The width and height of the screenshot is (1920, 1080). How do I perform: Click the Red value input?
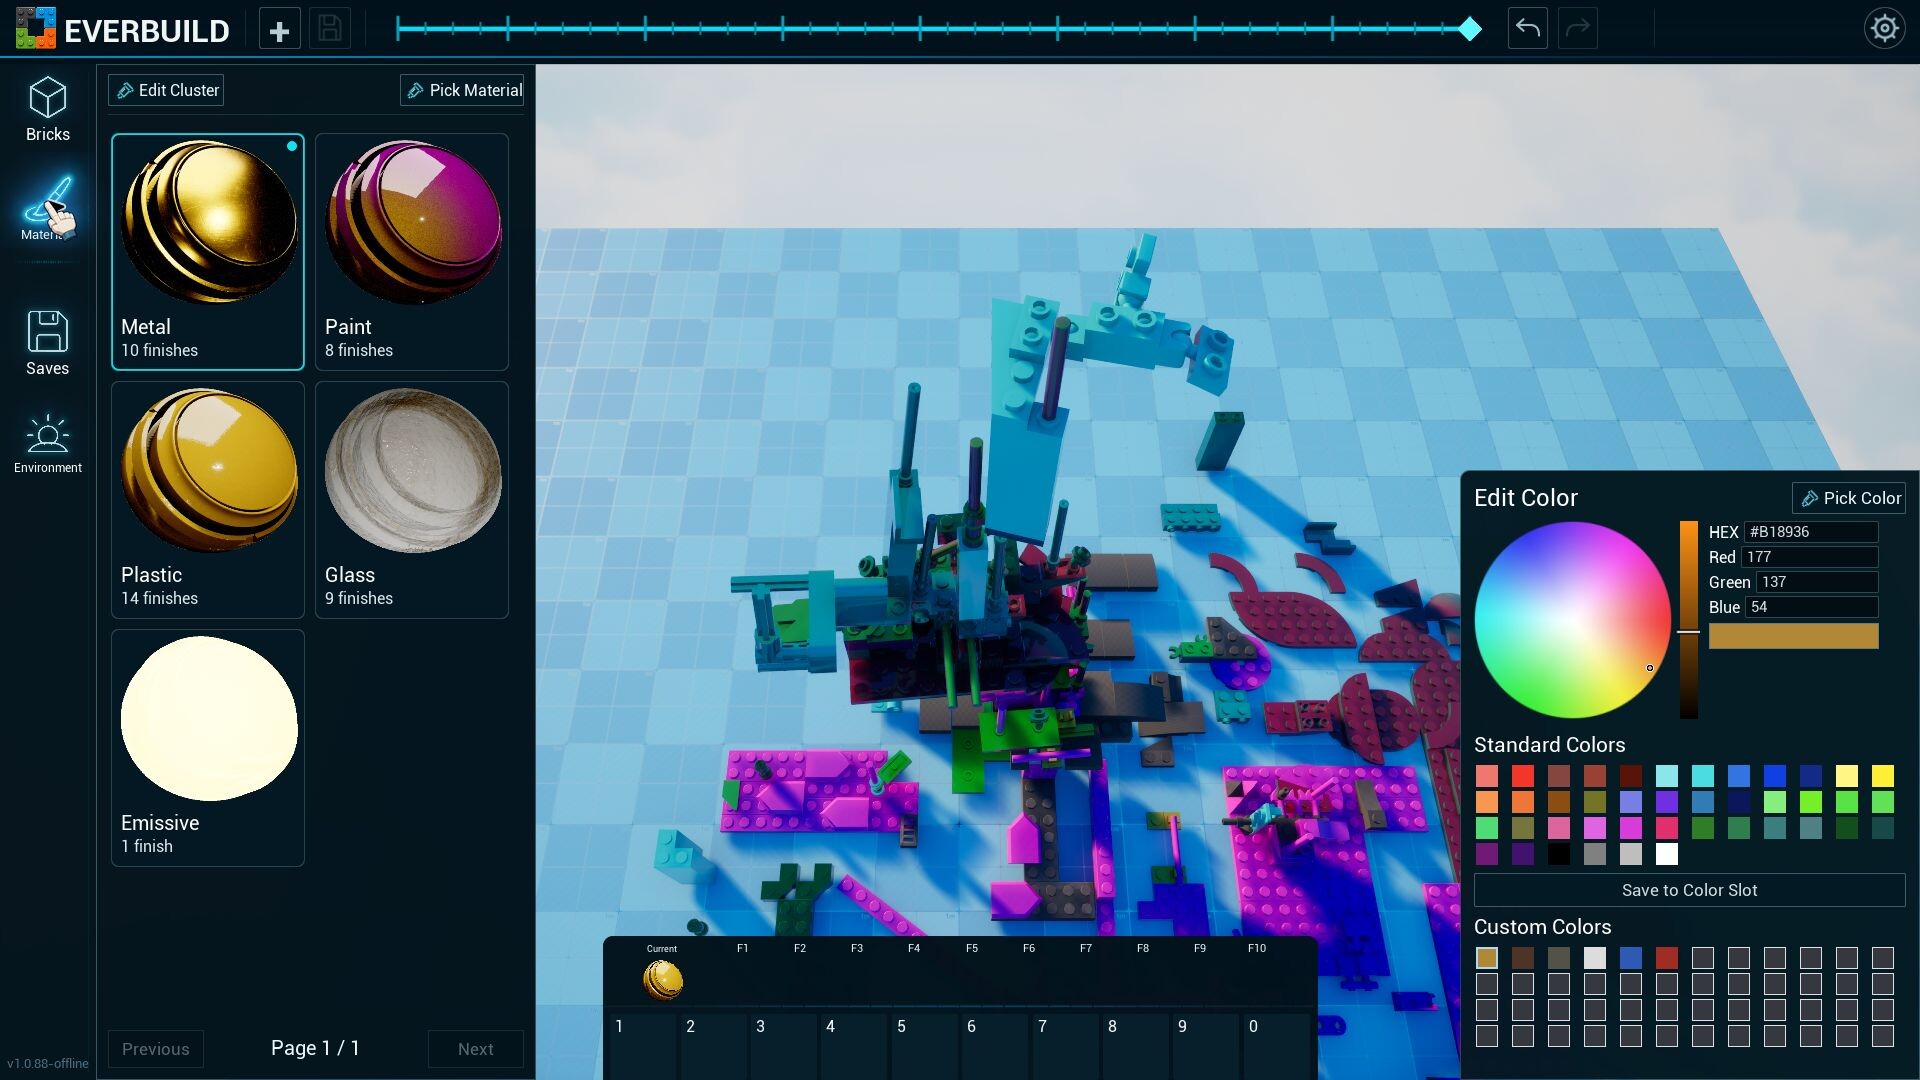tap(1811, 557)
